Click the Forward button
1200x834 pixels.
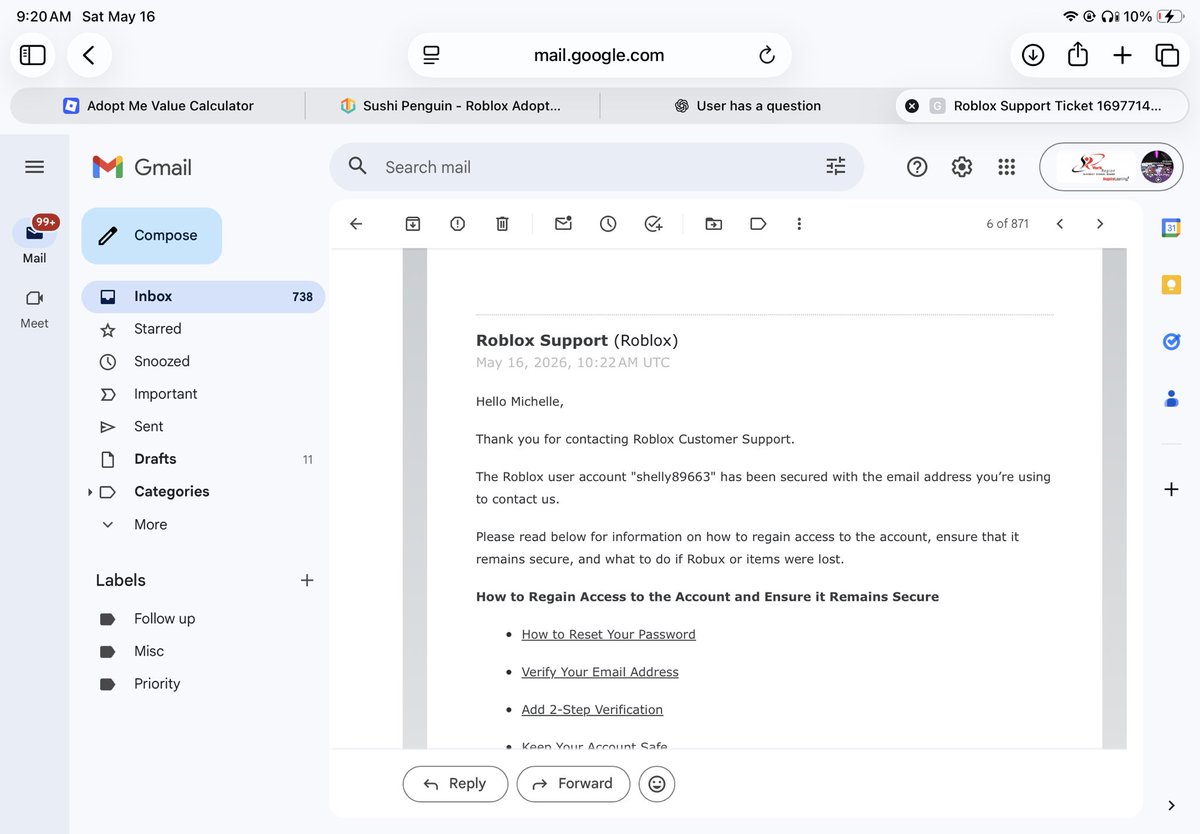[x=573, y=784]
